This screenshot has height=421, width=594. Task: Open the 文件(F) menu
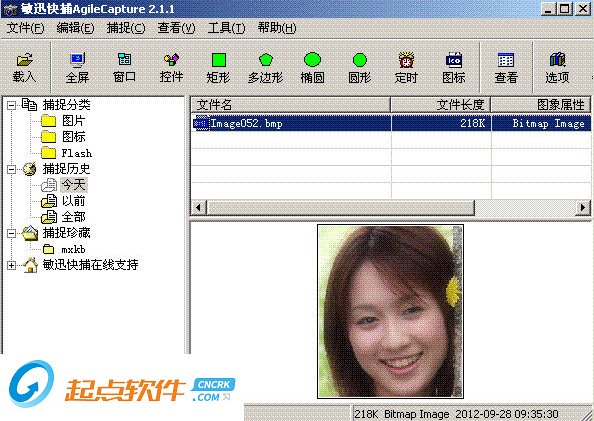[x=25, y=28]
